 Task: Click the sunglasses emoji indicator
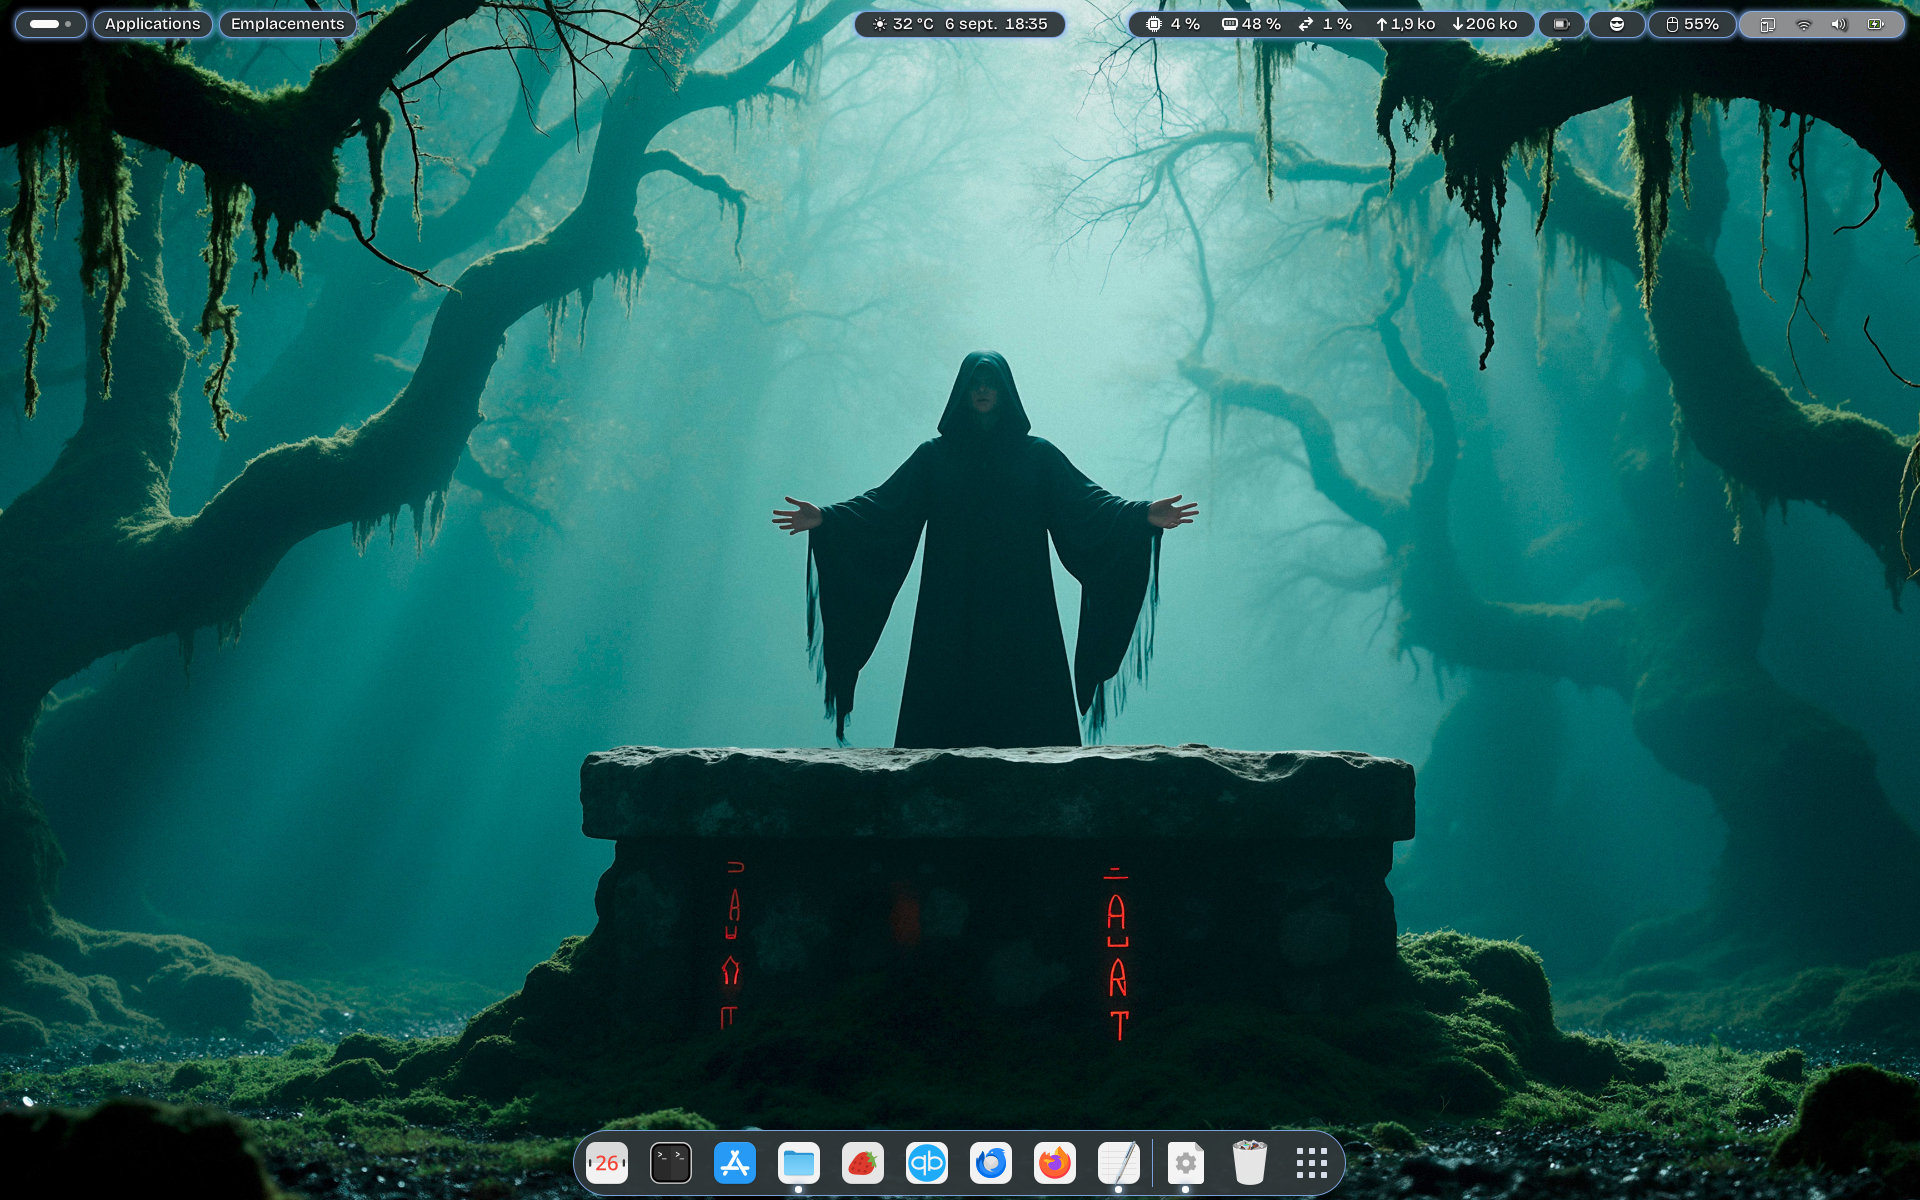point(1617,24)
